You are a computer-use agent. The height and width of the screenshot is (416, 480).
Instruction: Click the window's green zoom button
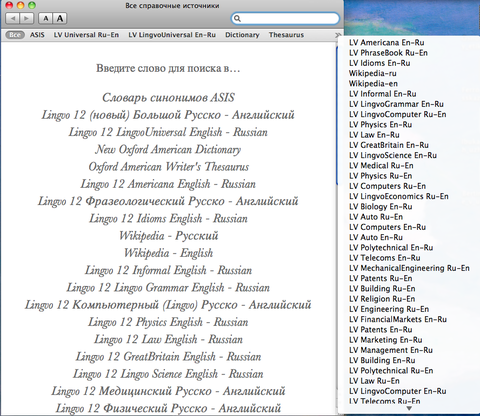[x=32, y=5]
